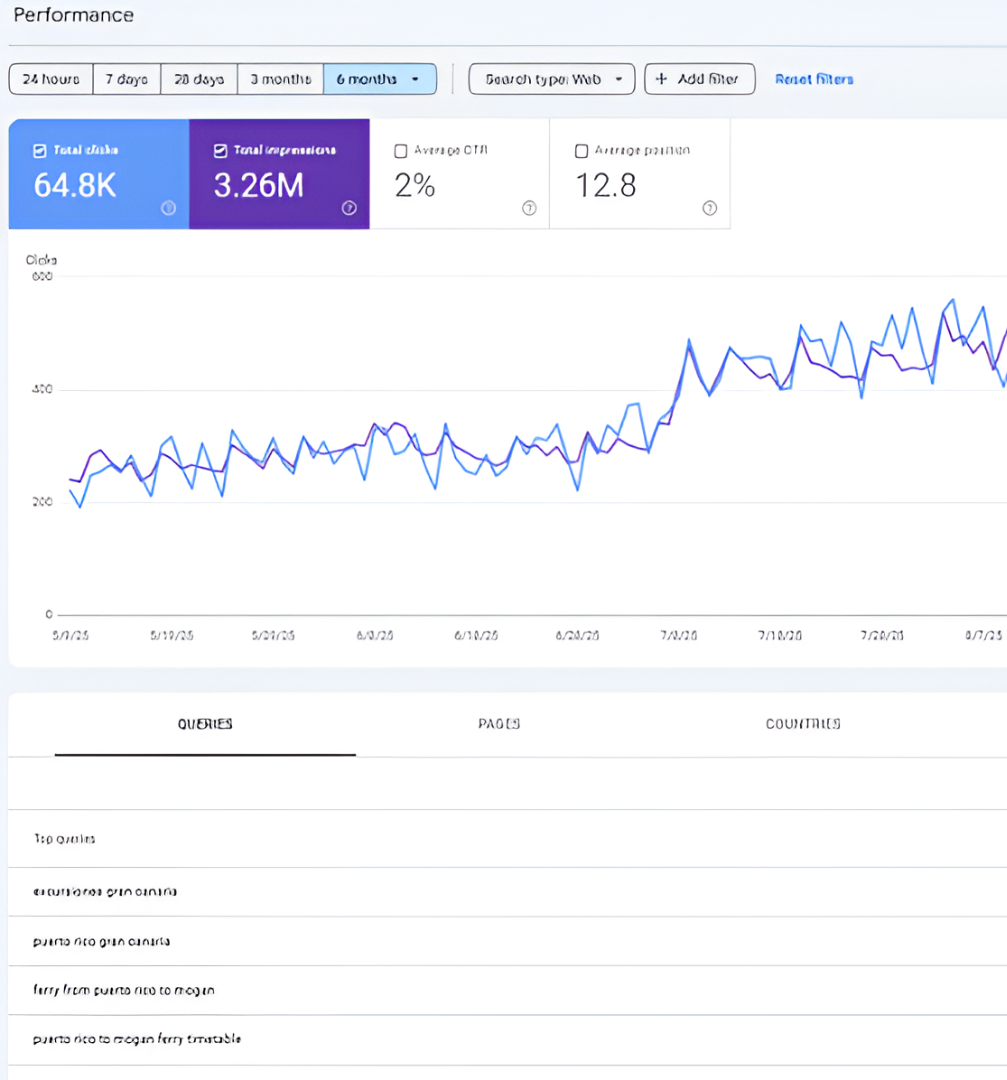Click help icon on Average position card
1007x1080 pixels.
(x=709, y=208)
